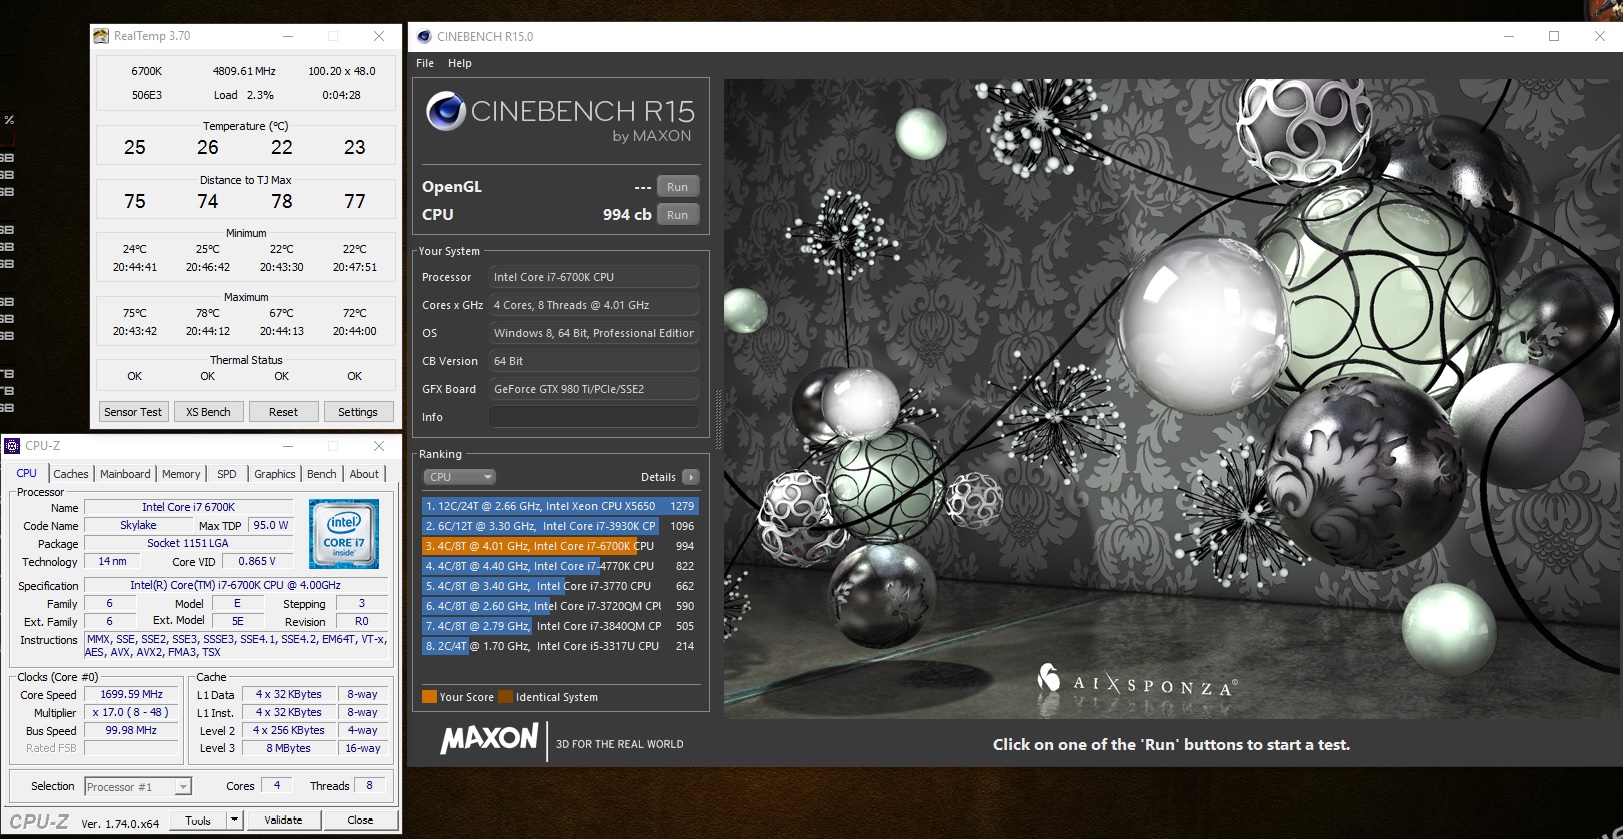Click the Info input field in Your System

click(594, 417)
